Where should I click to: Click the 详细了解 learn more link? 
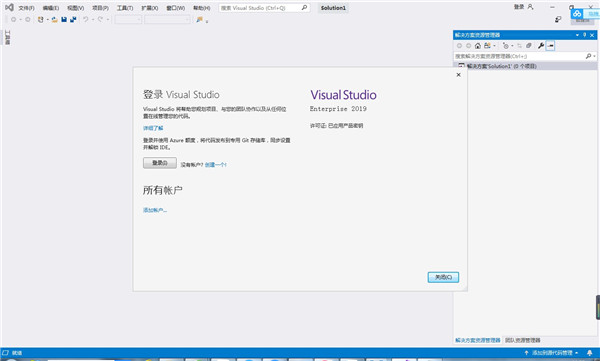coord(153,128)
